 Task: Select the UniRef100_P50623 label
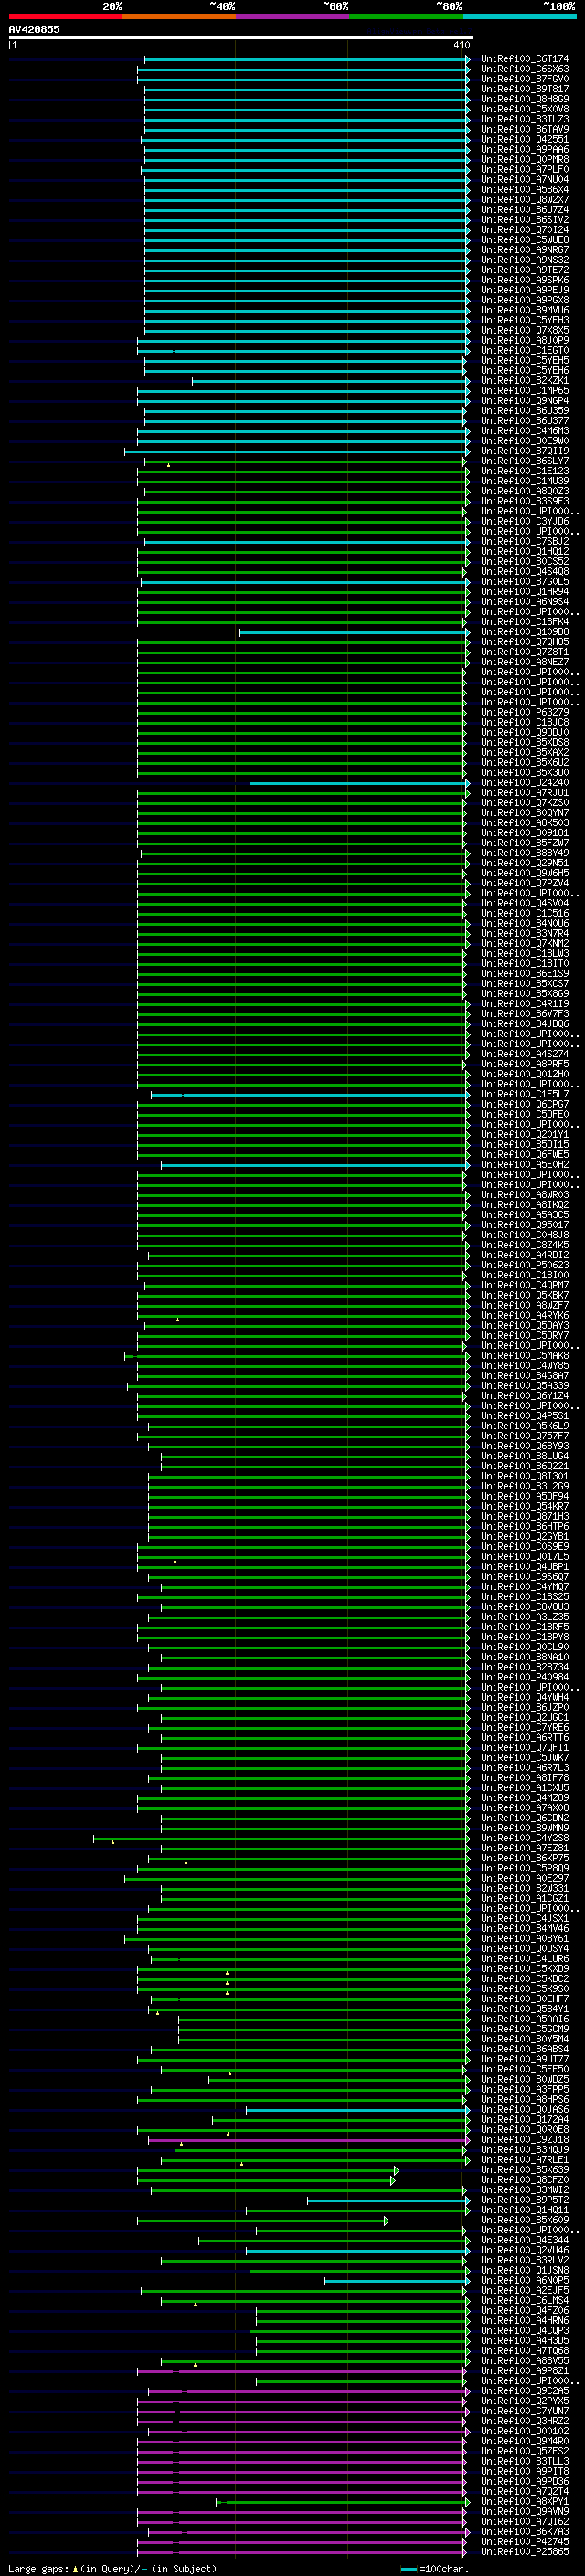coord(524,1265)
